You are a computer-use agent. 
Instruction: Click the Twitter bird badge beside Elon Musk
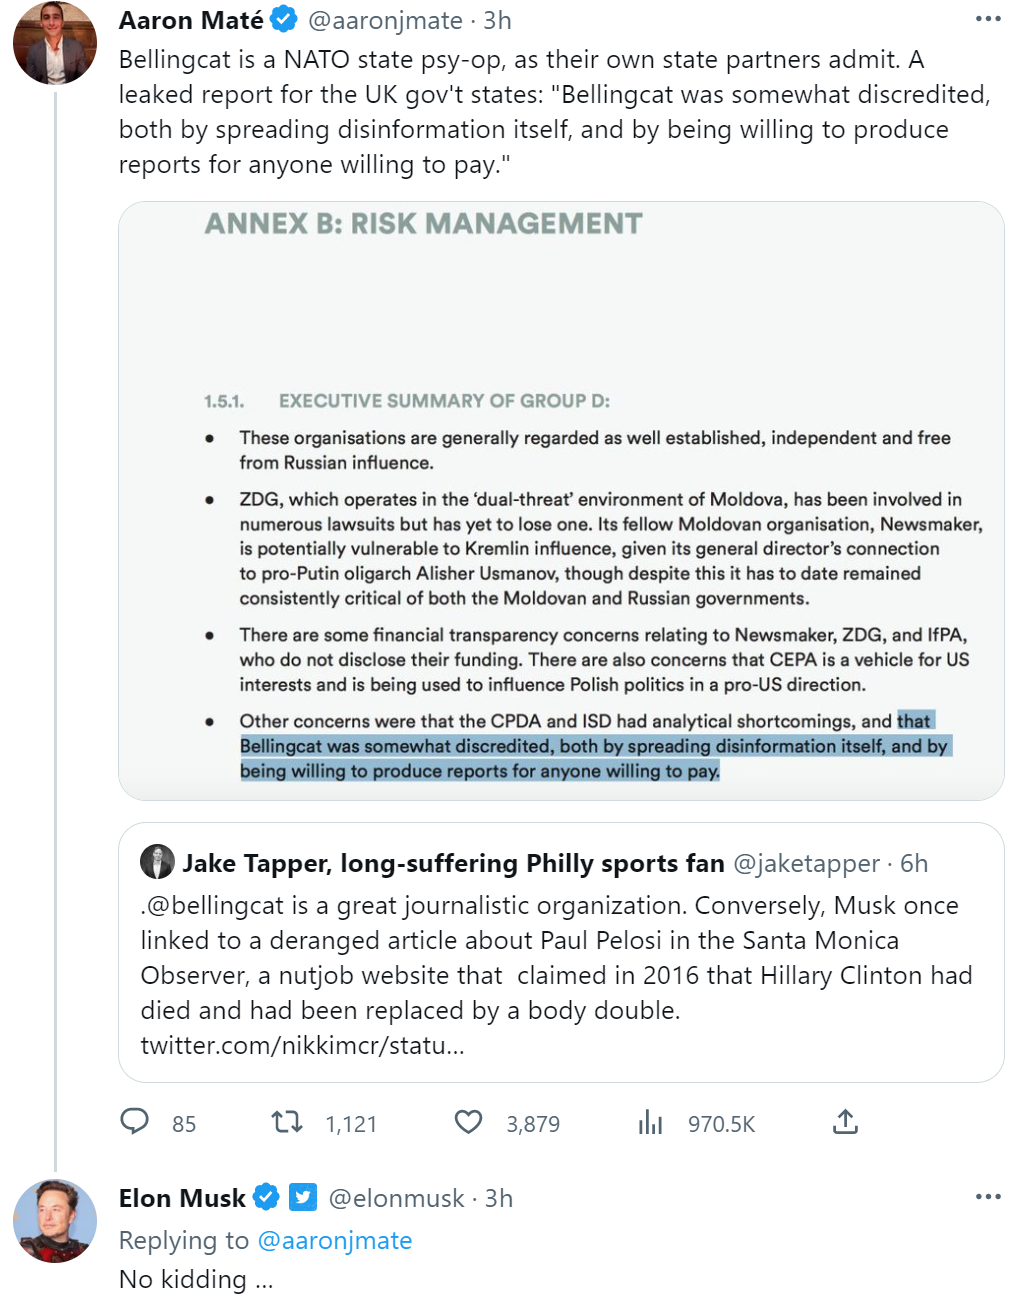303,1197
